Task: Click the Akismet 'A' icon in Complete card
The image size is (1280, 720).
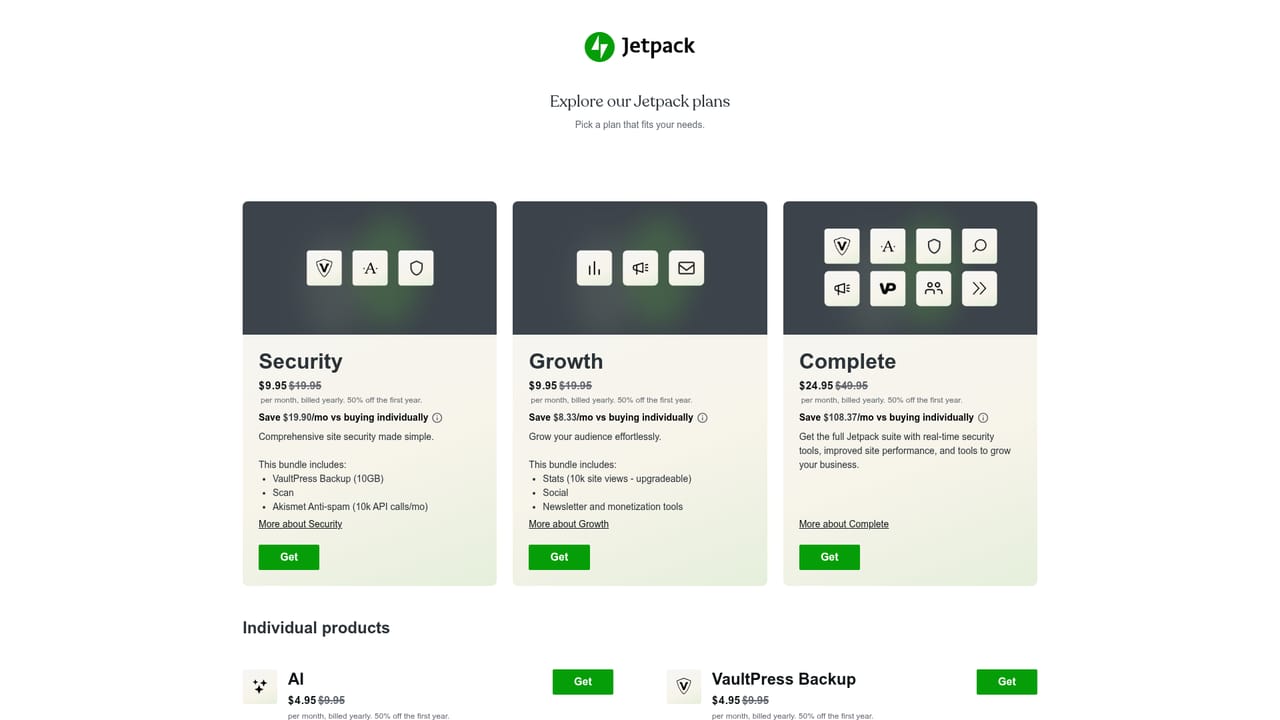Action: [x=888, y=246]
